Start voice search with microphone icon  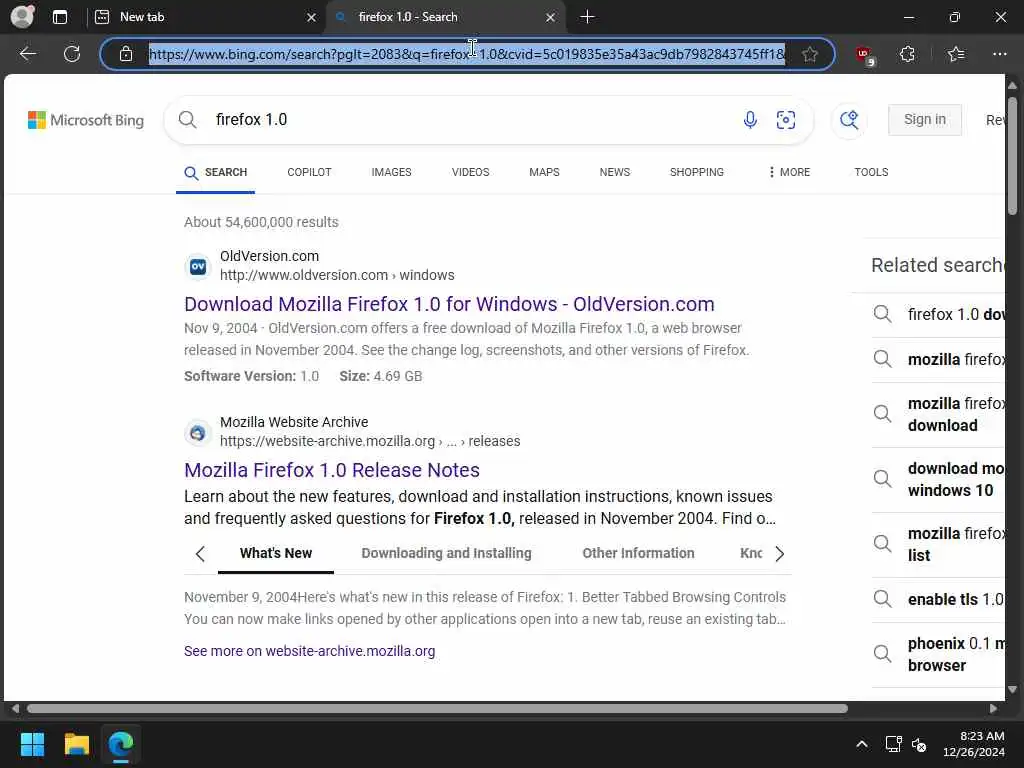coord(750,120)
